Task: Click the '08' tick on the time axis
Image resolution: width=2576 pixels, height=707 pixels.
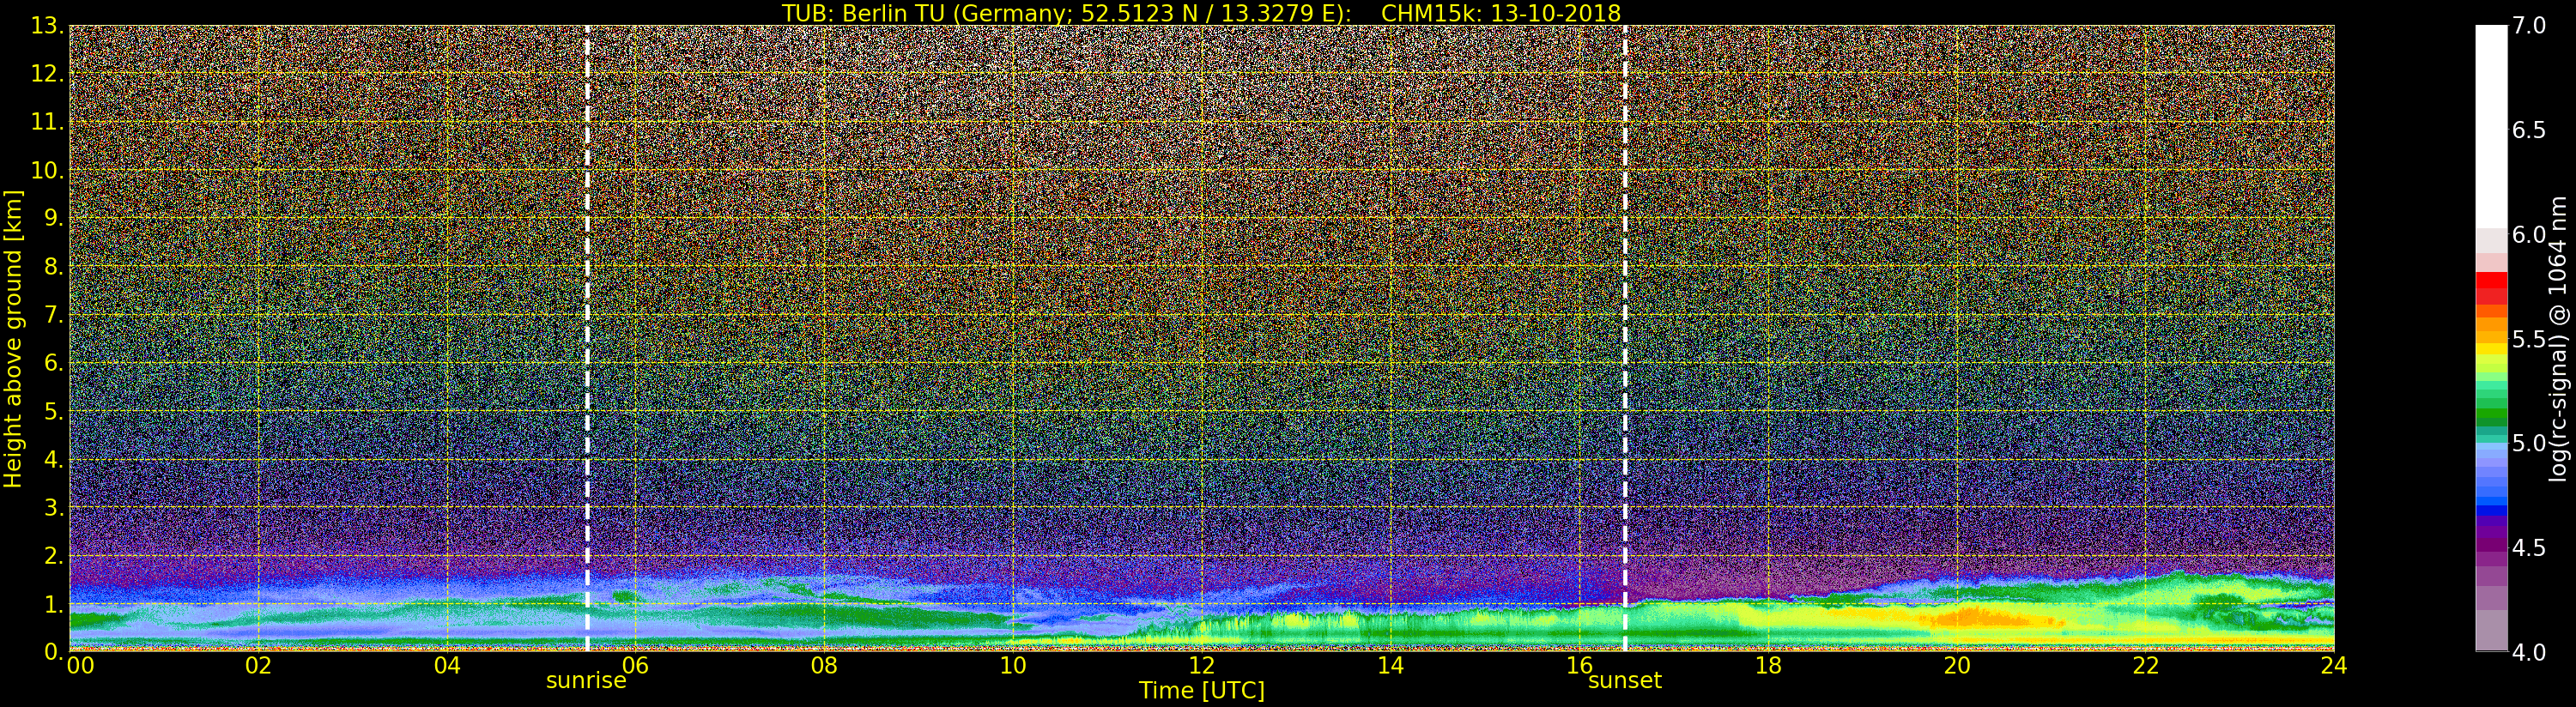Action: click(x=824, y=666)
